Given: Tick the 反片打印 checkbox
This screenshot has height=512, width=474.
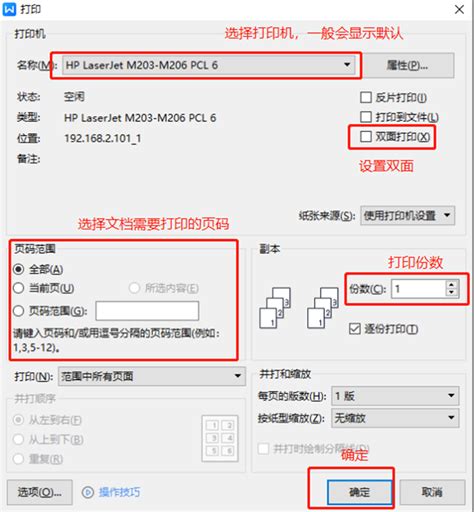Looking at the screenshot, I should tap(366, 97).
